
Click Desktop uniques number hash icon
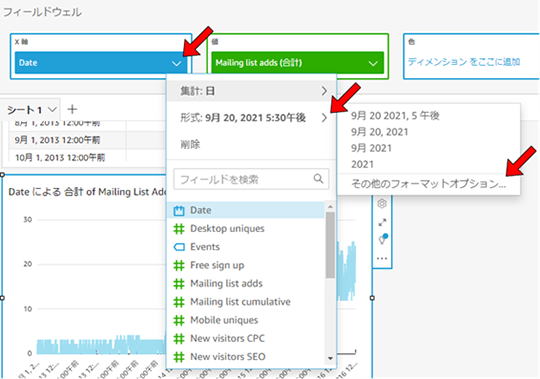[x=179, y=229]
